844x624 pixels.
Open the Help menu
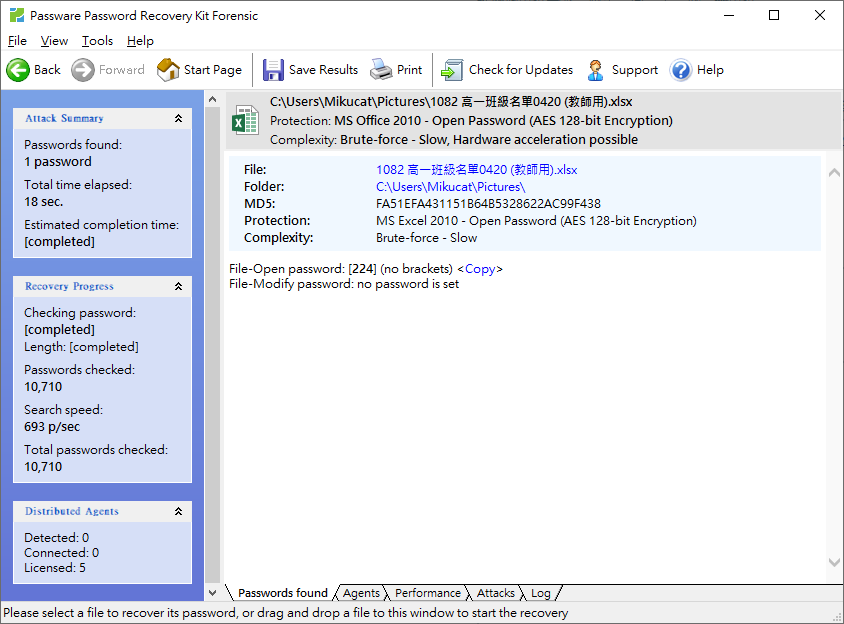point(140,41)
